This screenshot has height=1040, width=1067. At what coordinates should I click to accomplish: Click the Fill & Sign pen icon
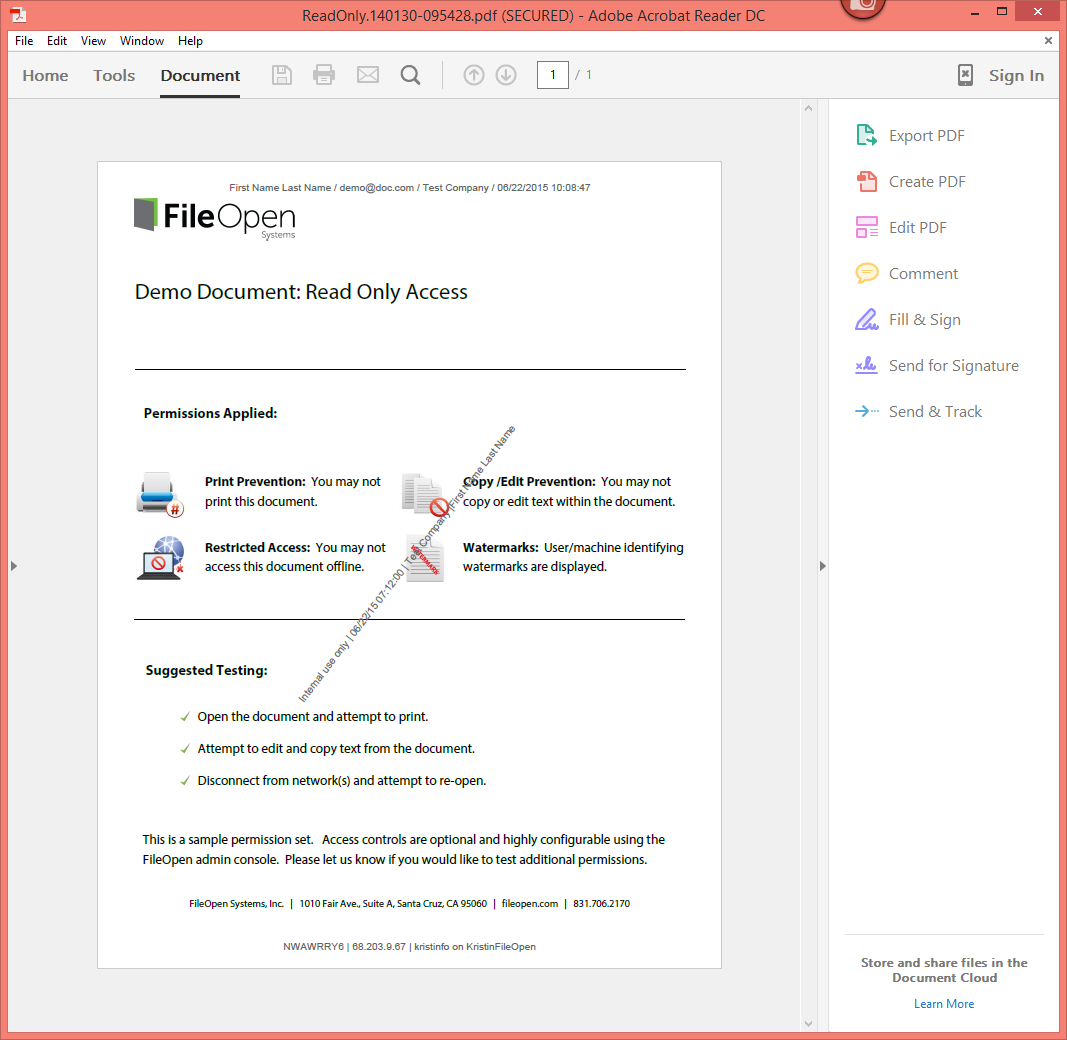pyautogui.click(x=866, y=319)
